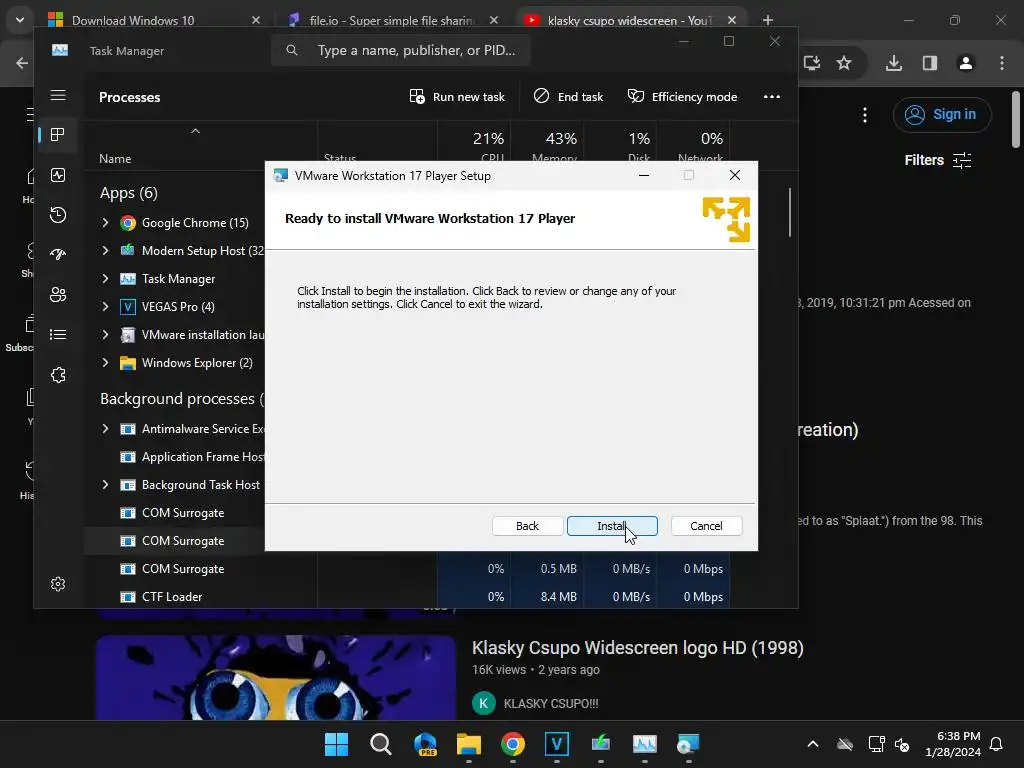Open Users icon in Task Manager sidebar
The image size is (1024, 768).
(x=58, y=295)
